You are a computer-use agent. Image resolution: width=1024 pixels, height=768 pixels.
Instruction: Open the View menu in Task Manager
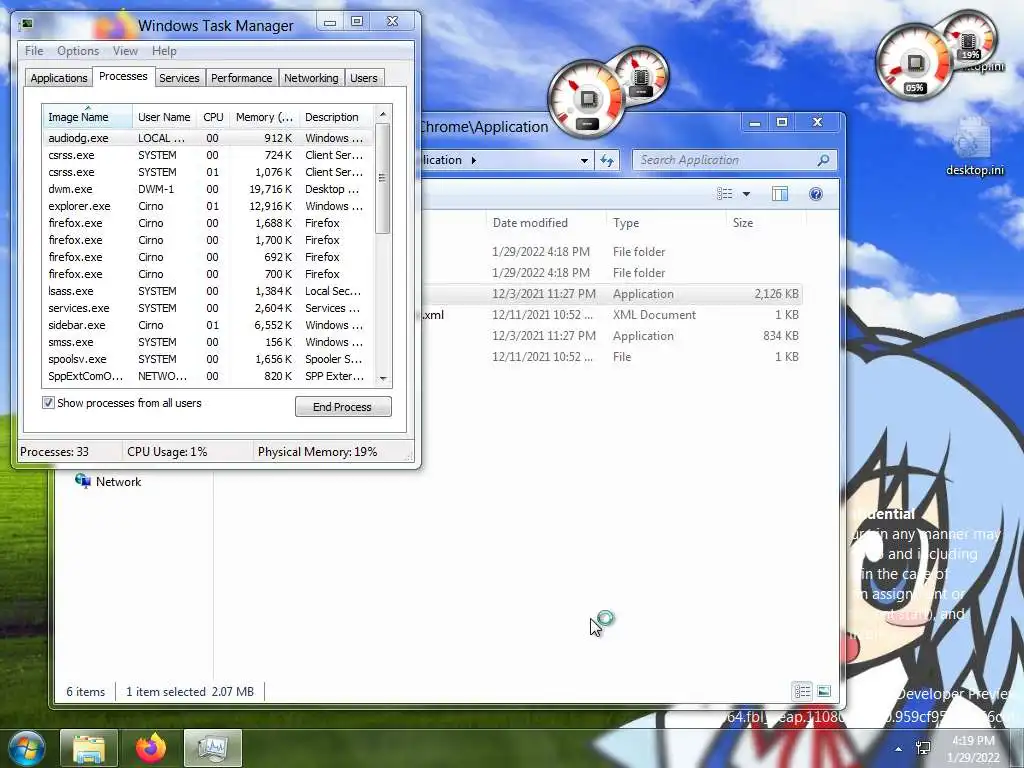point(125,51)
